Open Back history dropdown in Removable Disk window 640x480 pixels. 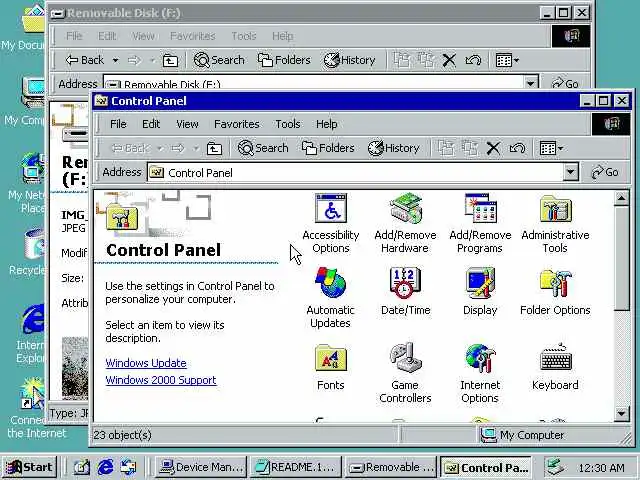116,60
